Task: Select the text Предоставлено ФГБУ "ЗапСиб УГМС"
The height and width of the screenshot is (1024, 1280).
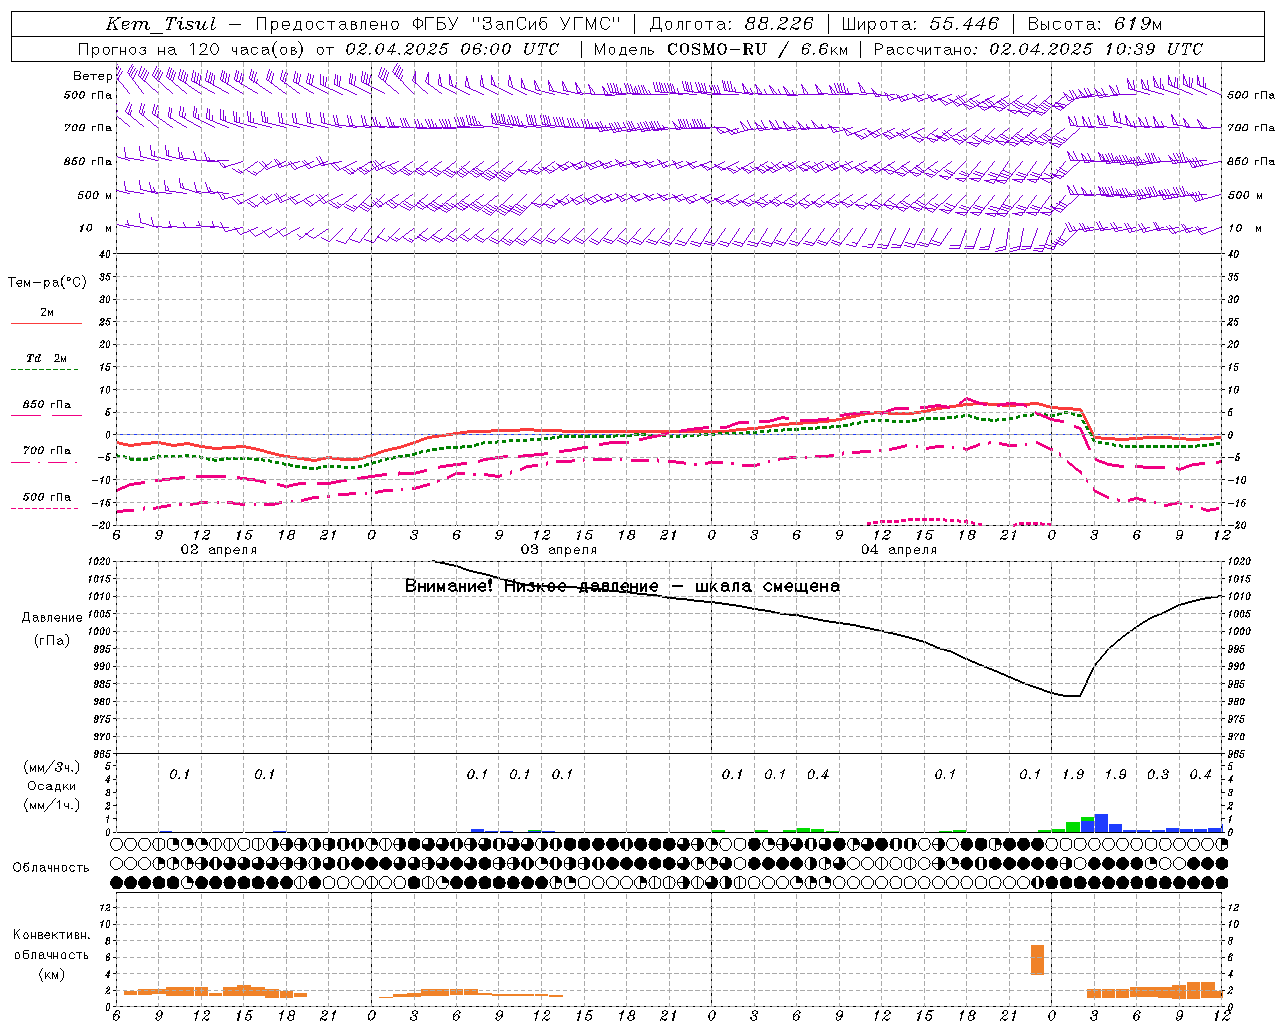Action: click(439, 24)
